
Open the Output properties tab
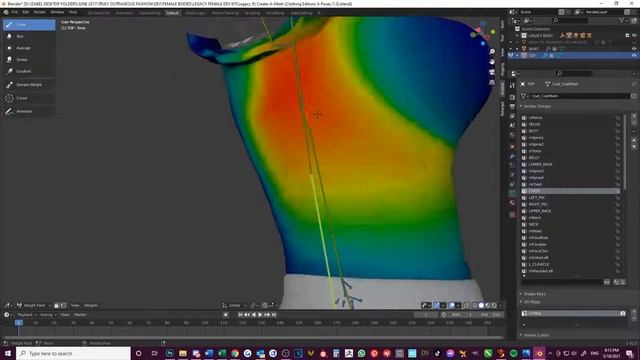[x=512, y=107]
